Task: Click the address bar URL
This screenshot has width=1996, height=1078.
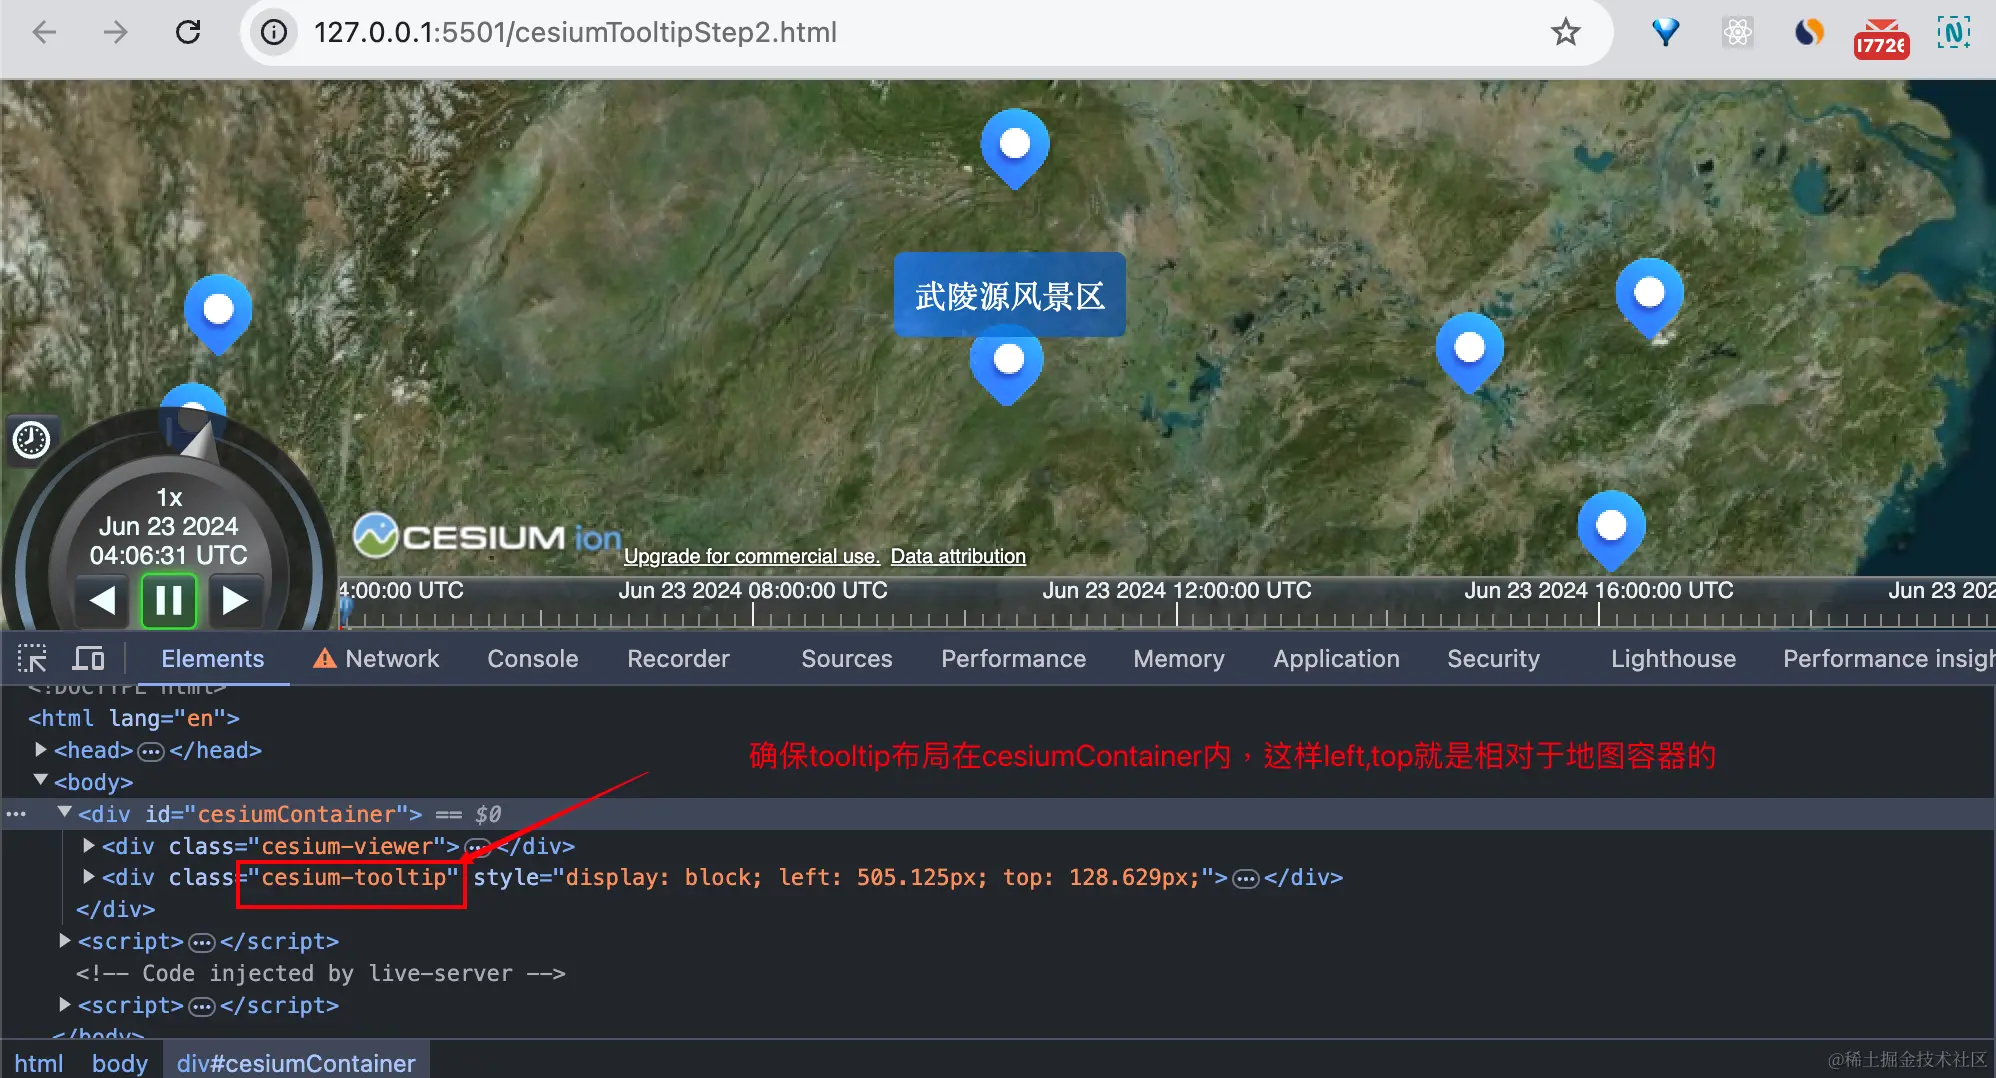Action: tap(575, 32)
